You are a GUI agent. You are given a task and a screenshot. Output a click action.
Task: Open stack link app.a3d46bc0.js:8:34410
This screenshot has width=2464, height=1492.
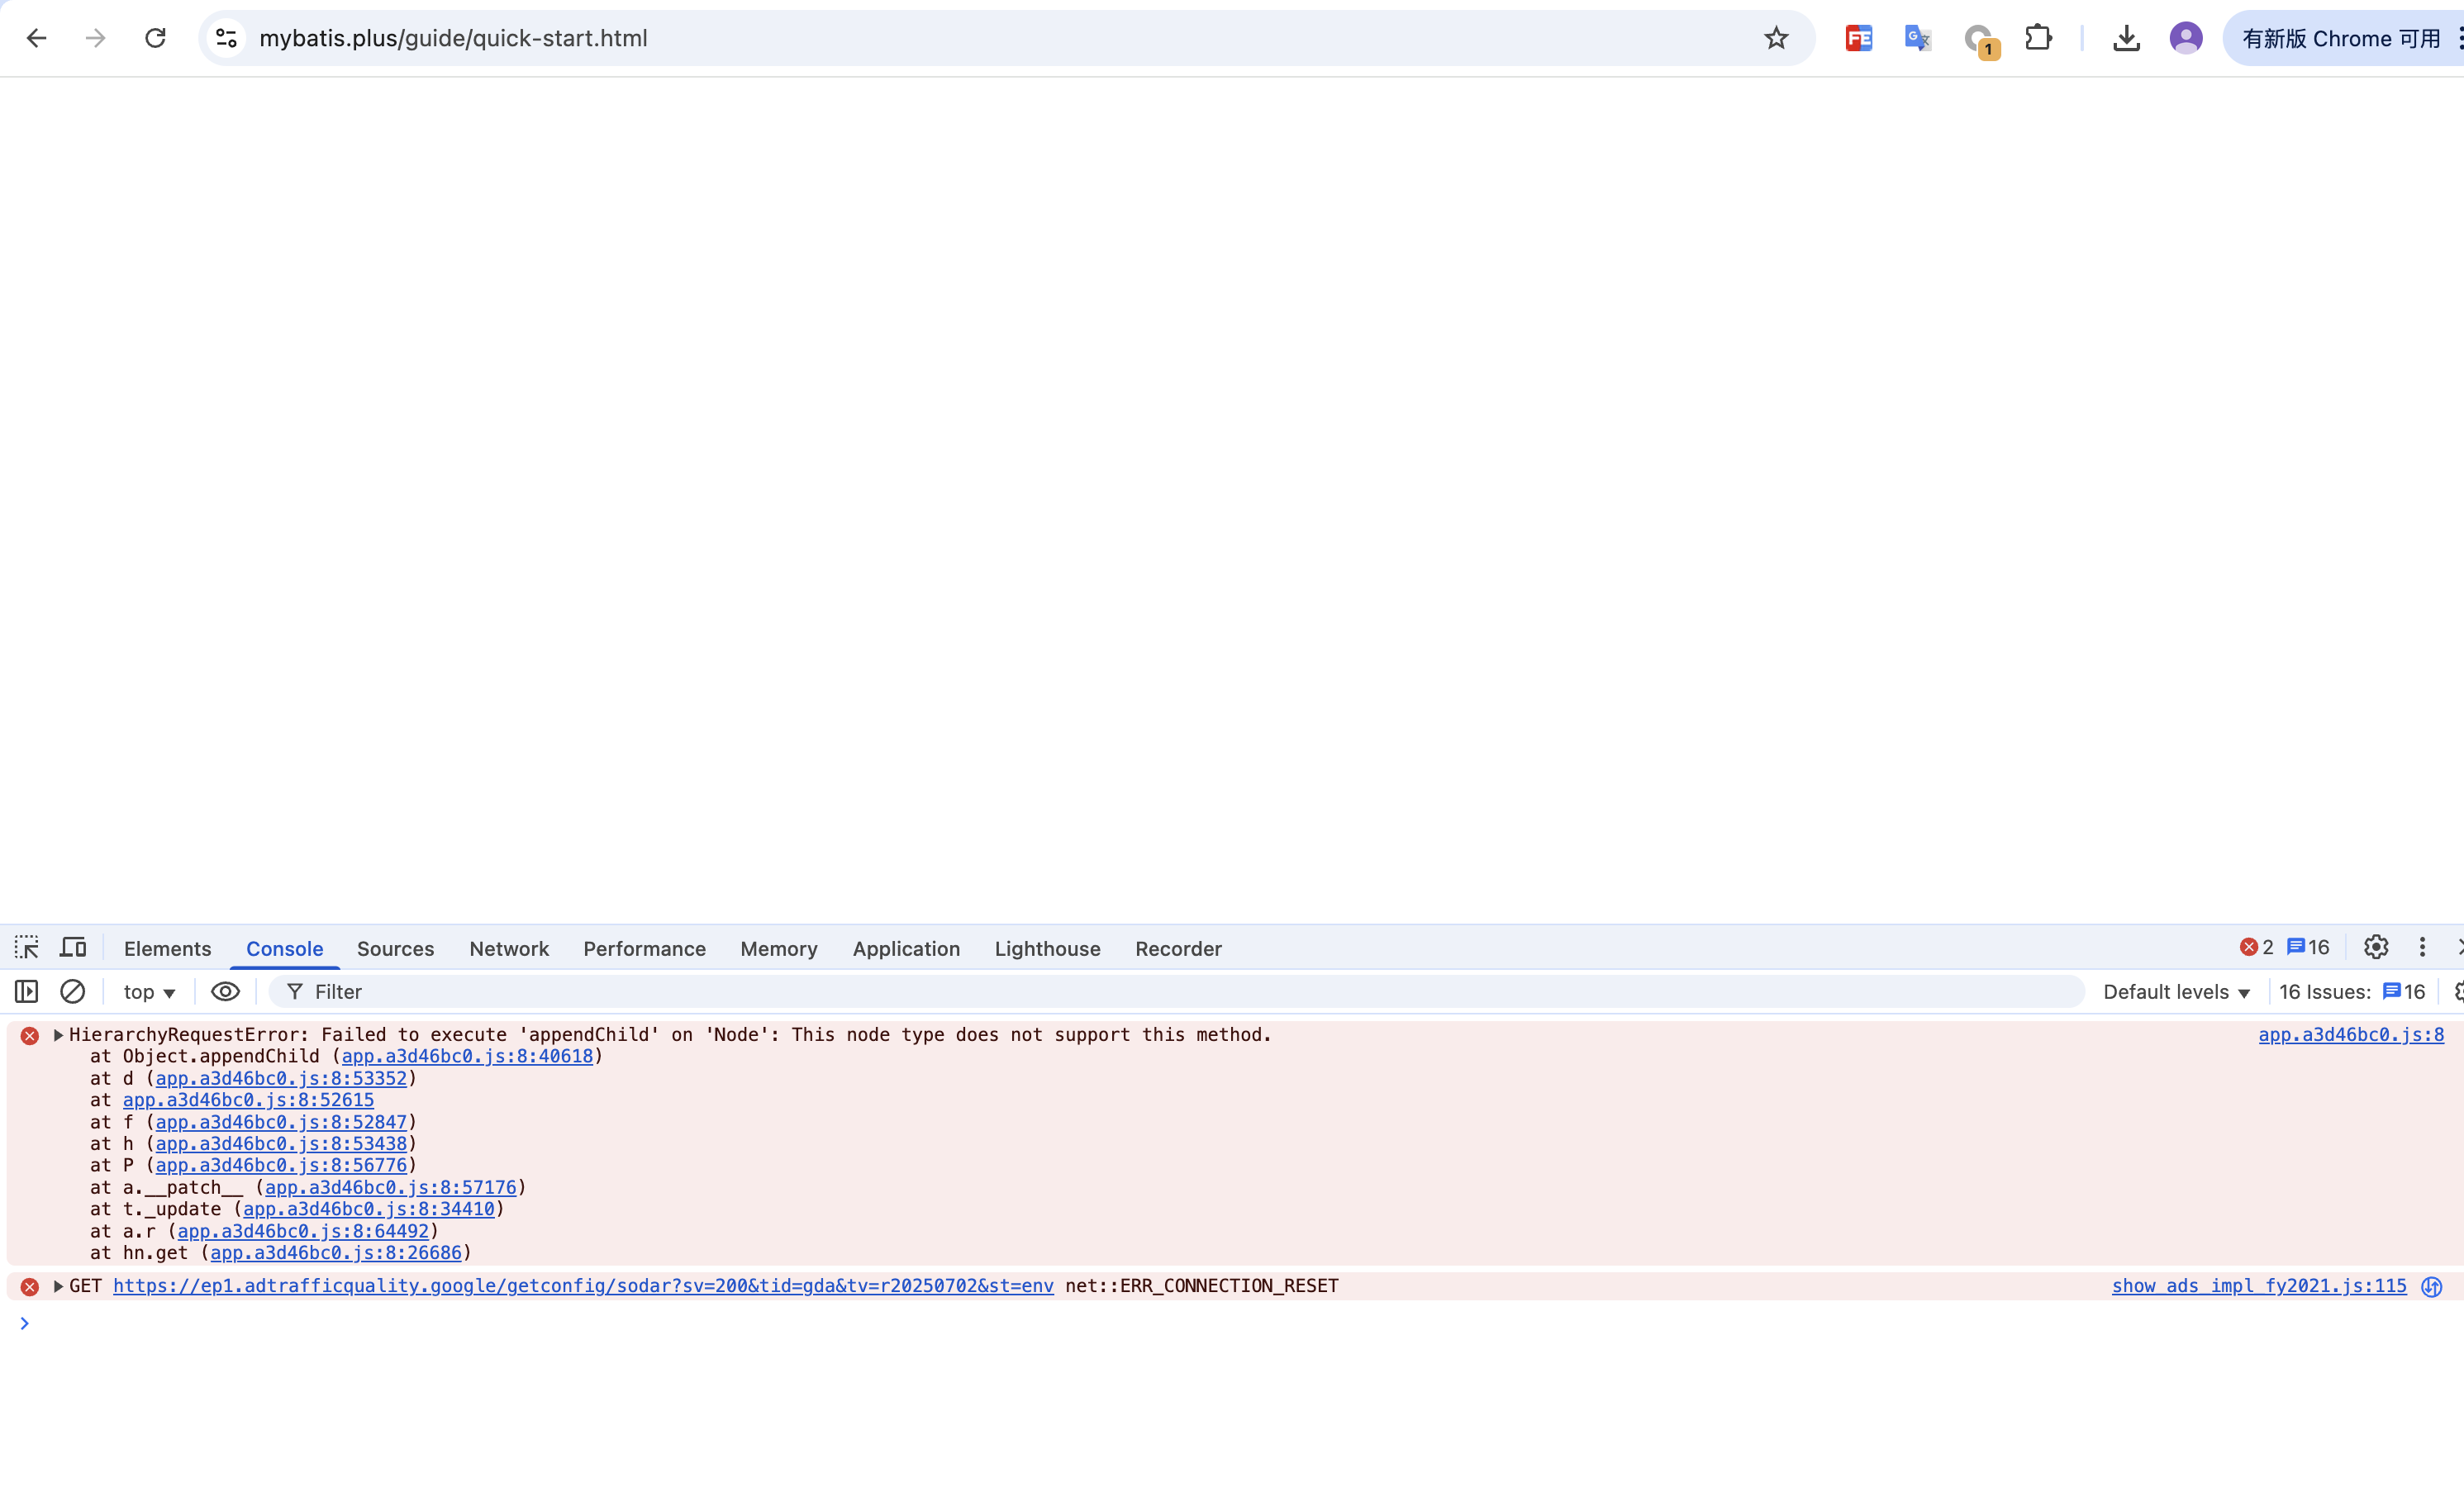[x=369, y=1209]
